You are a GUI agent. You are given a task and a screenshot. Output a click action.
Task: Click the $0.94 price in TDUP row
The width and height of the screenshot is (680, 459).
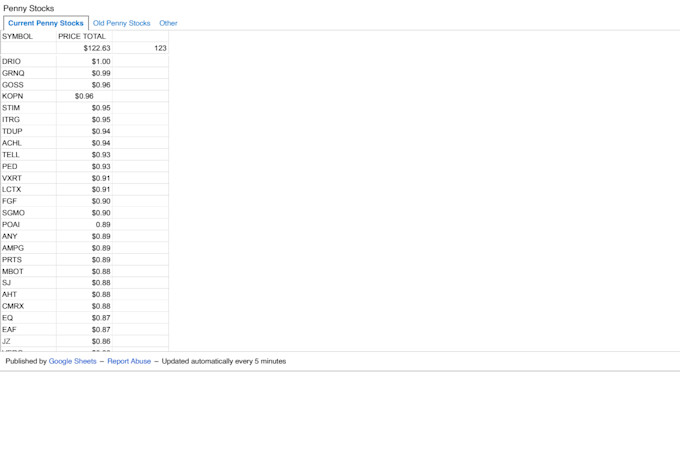[84, 131]
